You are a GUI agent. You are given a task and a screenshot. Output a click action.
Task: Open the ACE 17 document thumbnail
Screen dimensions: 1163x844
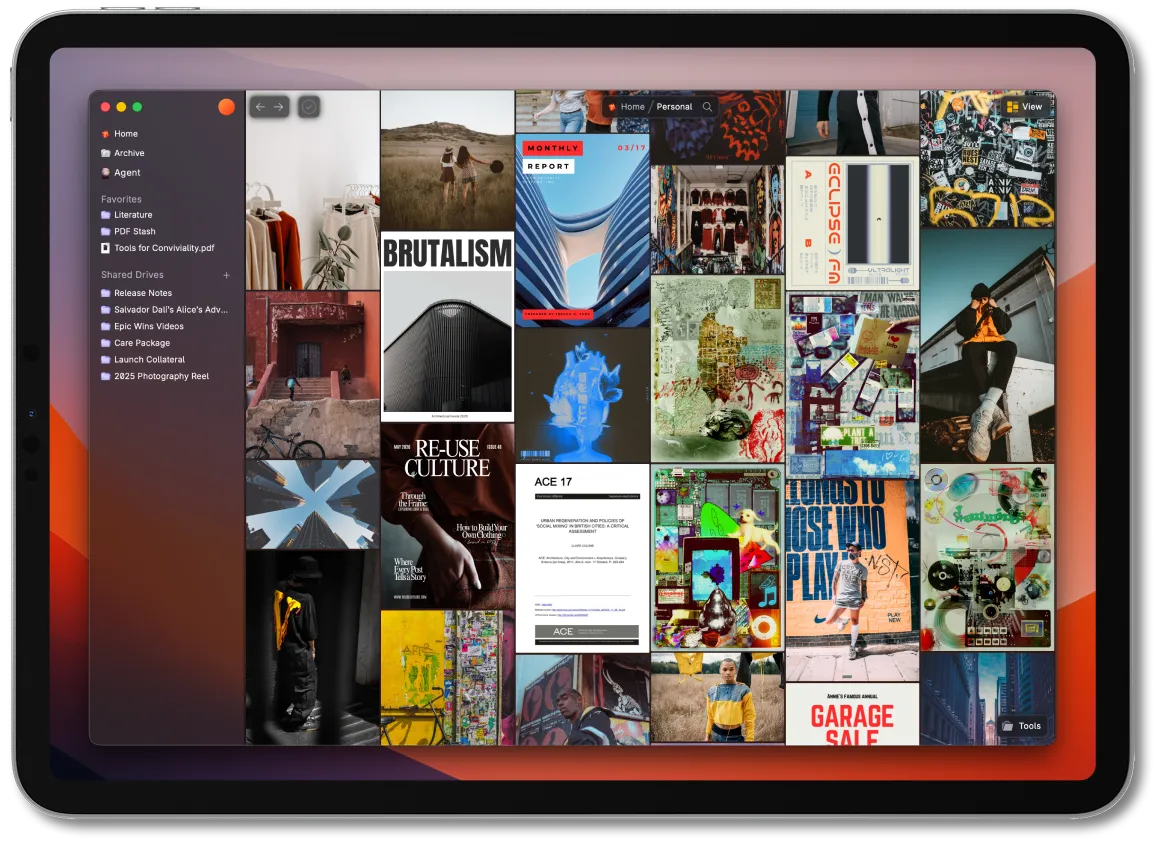[583, 558]
